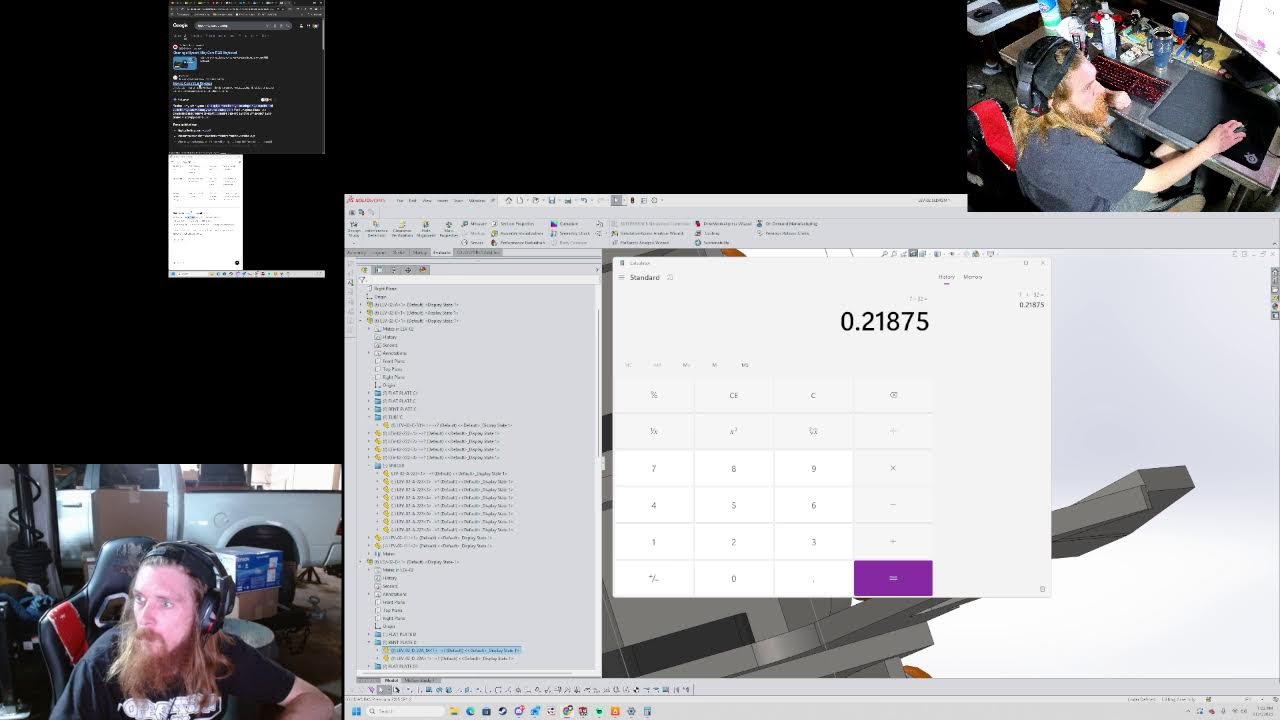The height and width of the screenshot is (720, 1280).
Task: Open Performance Evaluation tool
Action: point(518,242)
